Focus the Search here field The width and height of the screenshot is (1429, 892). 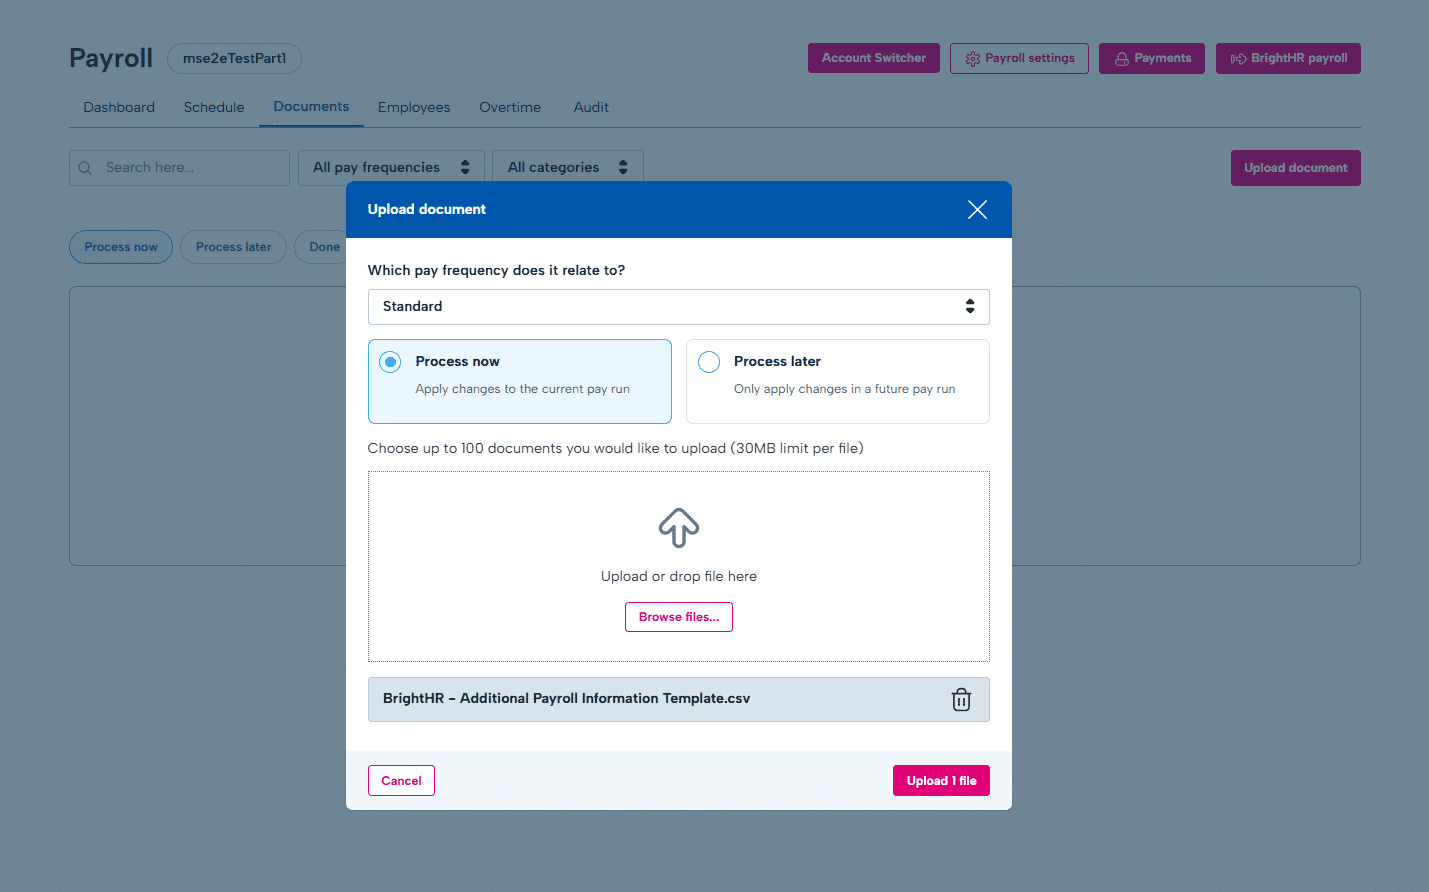[x=179, y=168]
